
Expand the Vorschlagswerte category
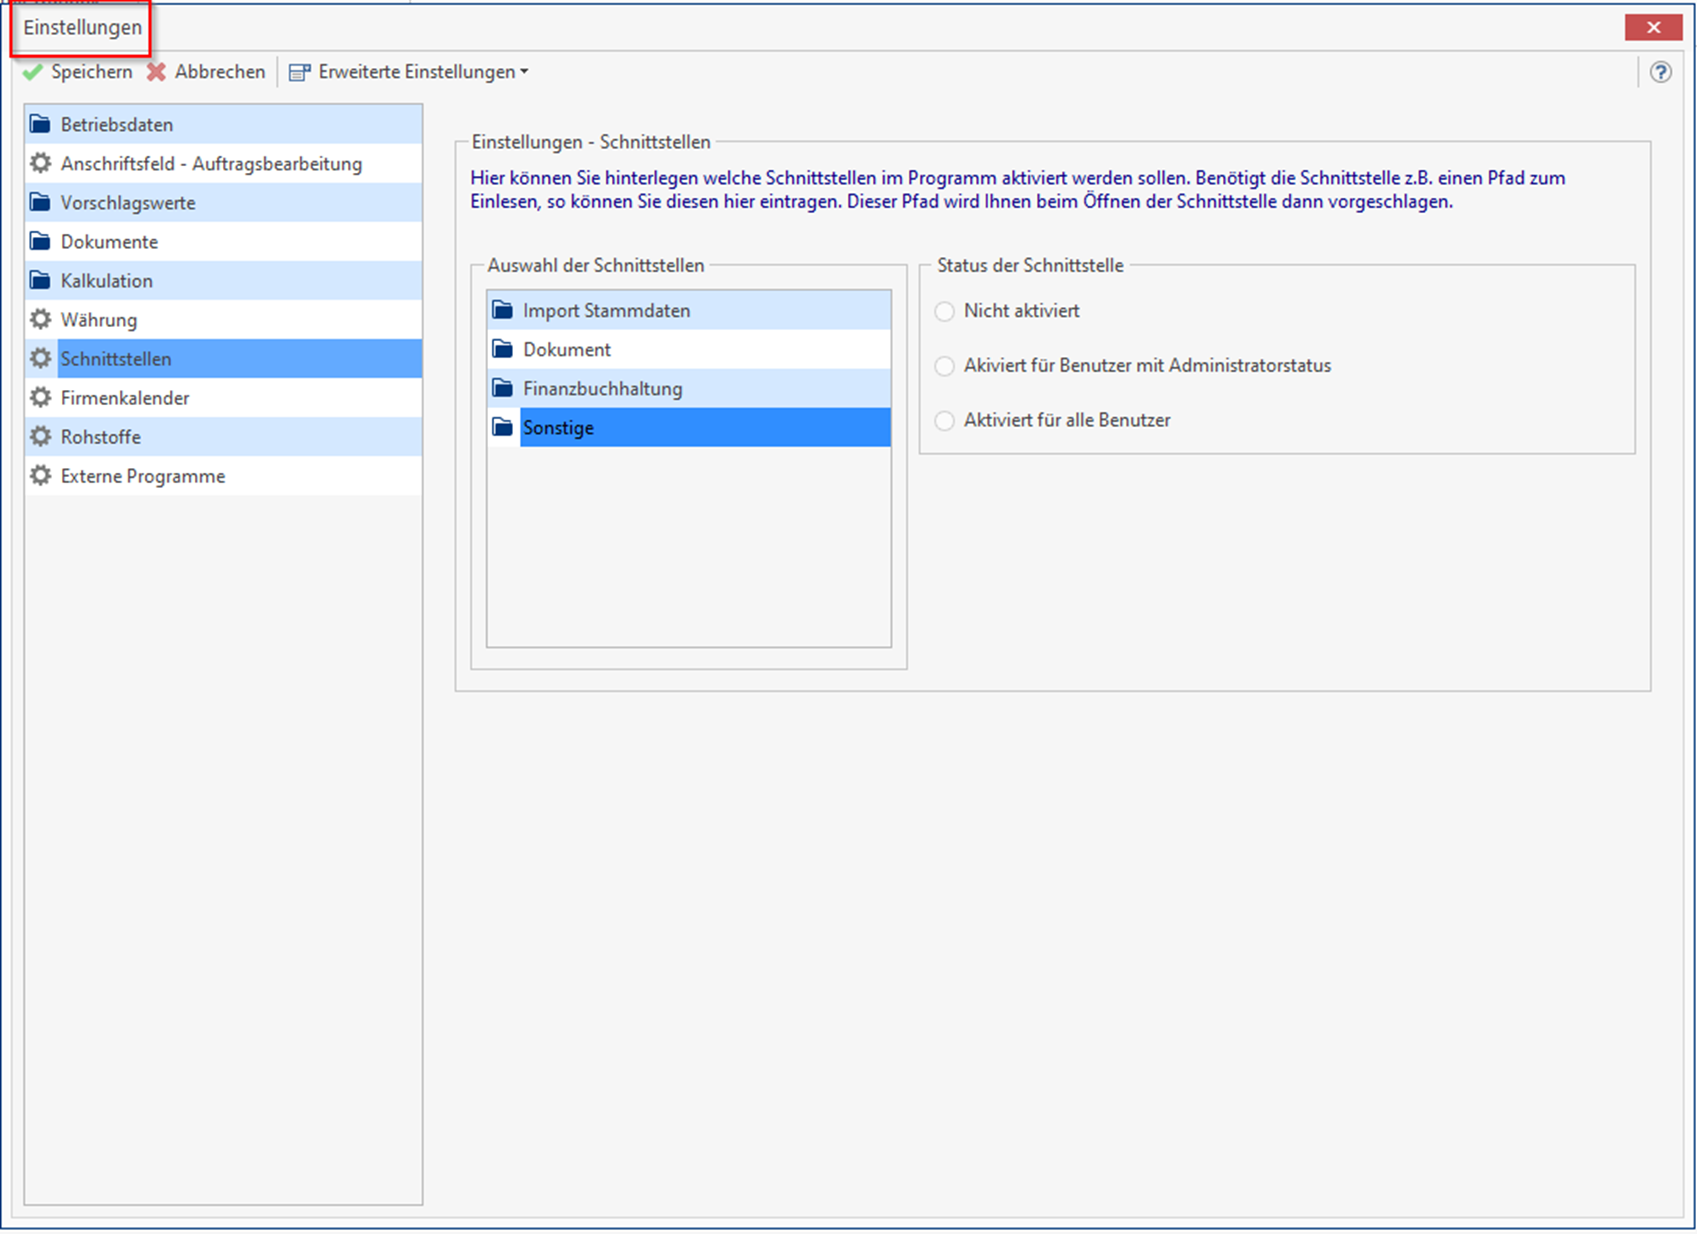coord(128,203)
